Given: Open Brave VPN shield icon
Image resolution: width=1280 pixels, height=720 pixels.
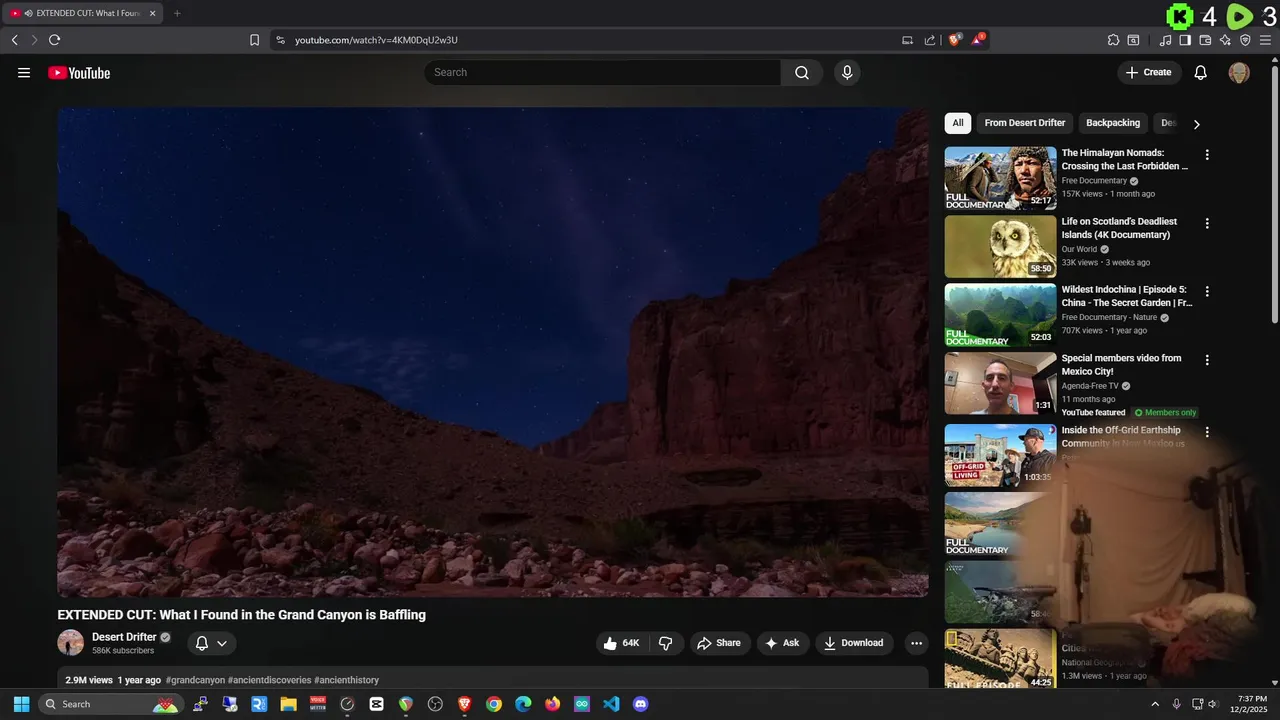Looking at the screenshot, I should coord(1245,40).
